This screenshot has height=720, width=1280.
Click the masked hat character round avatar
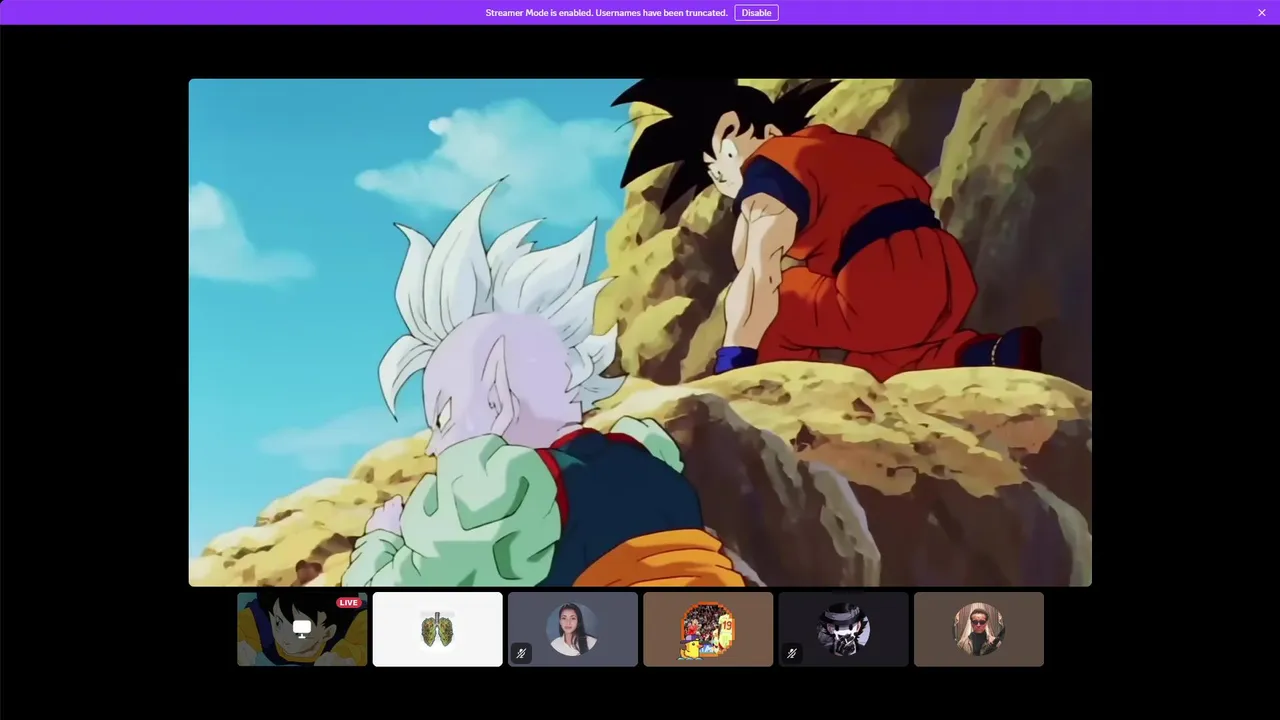point(843,629)
